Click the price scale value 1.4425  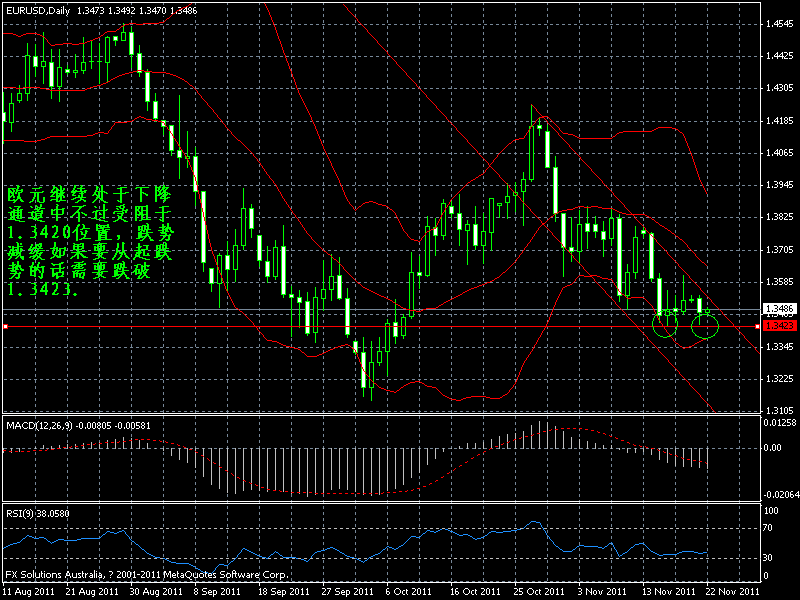click(780, 56)
